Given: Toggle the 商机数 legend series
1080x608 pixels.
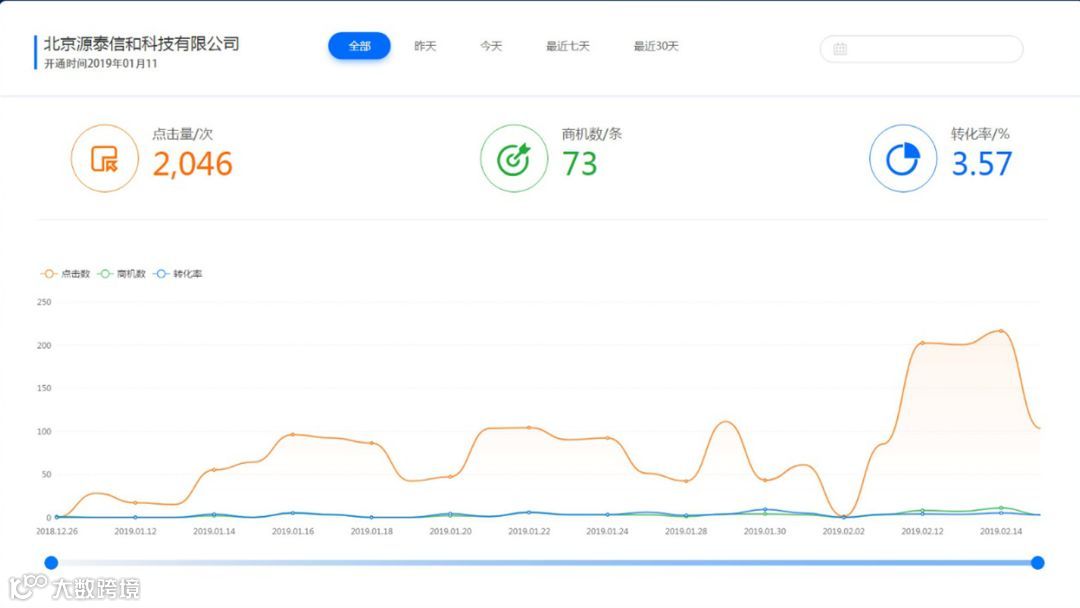Looking at the screenshot, I should pos(122,274).
